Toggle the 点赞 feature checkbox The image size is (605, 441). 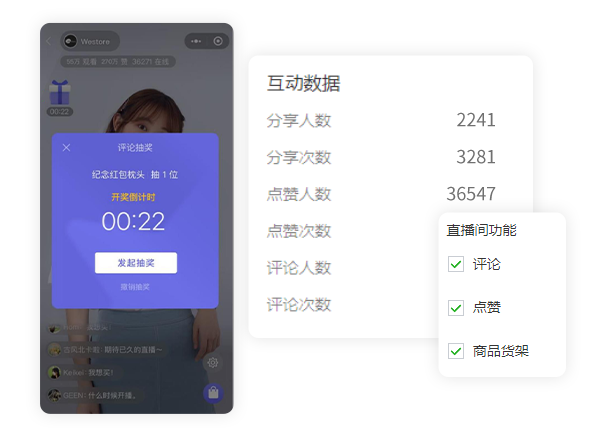456,308
